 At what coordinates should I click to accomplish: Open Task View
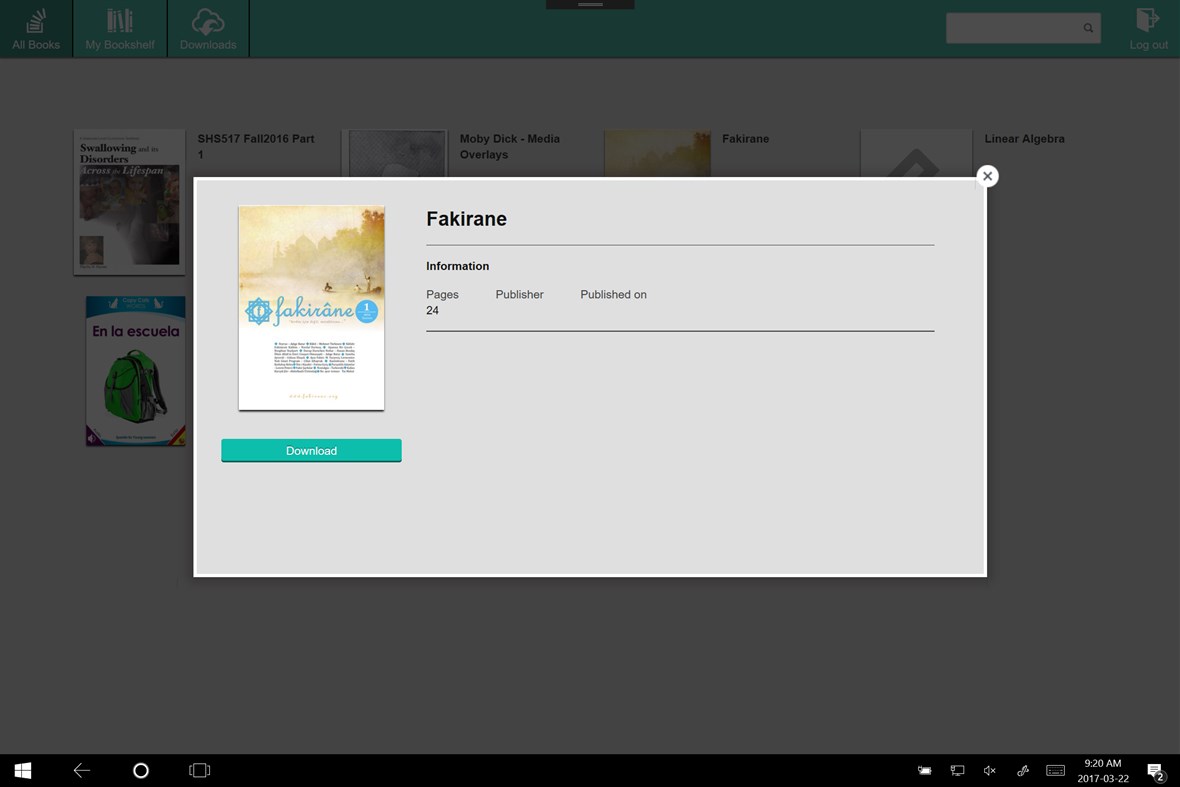point(199,770)
